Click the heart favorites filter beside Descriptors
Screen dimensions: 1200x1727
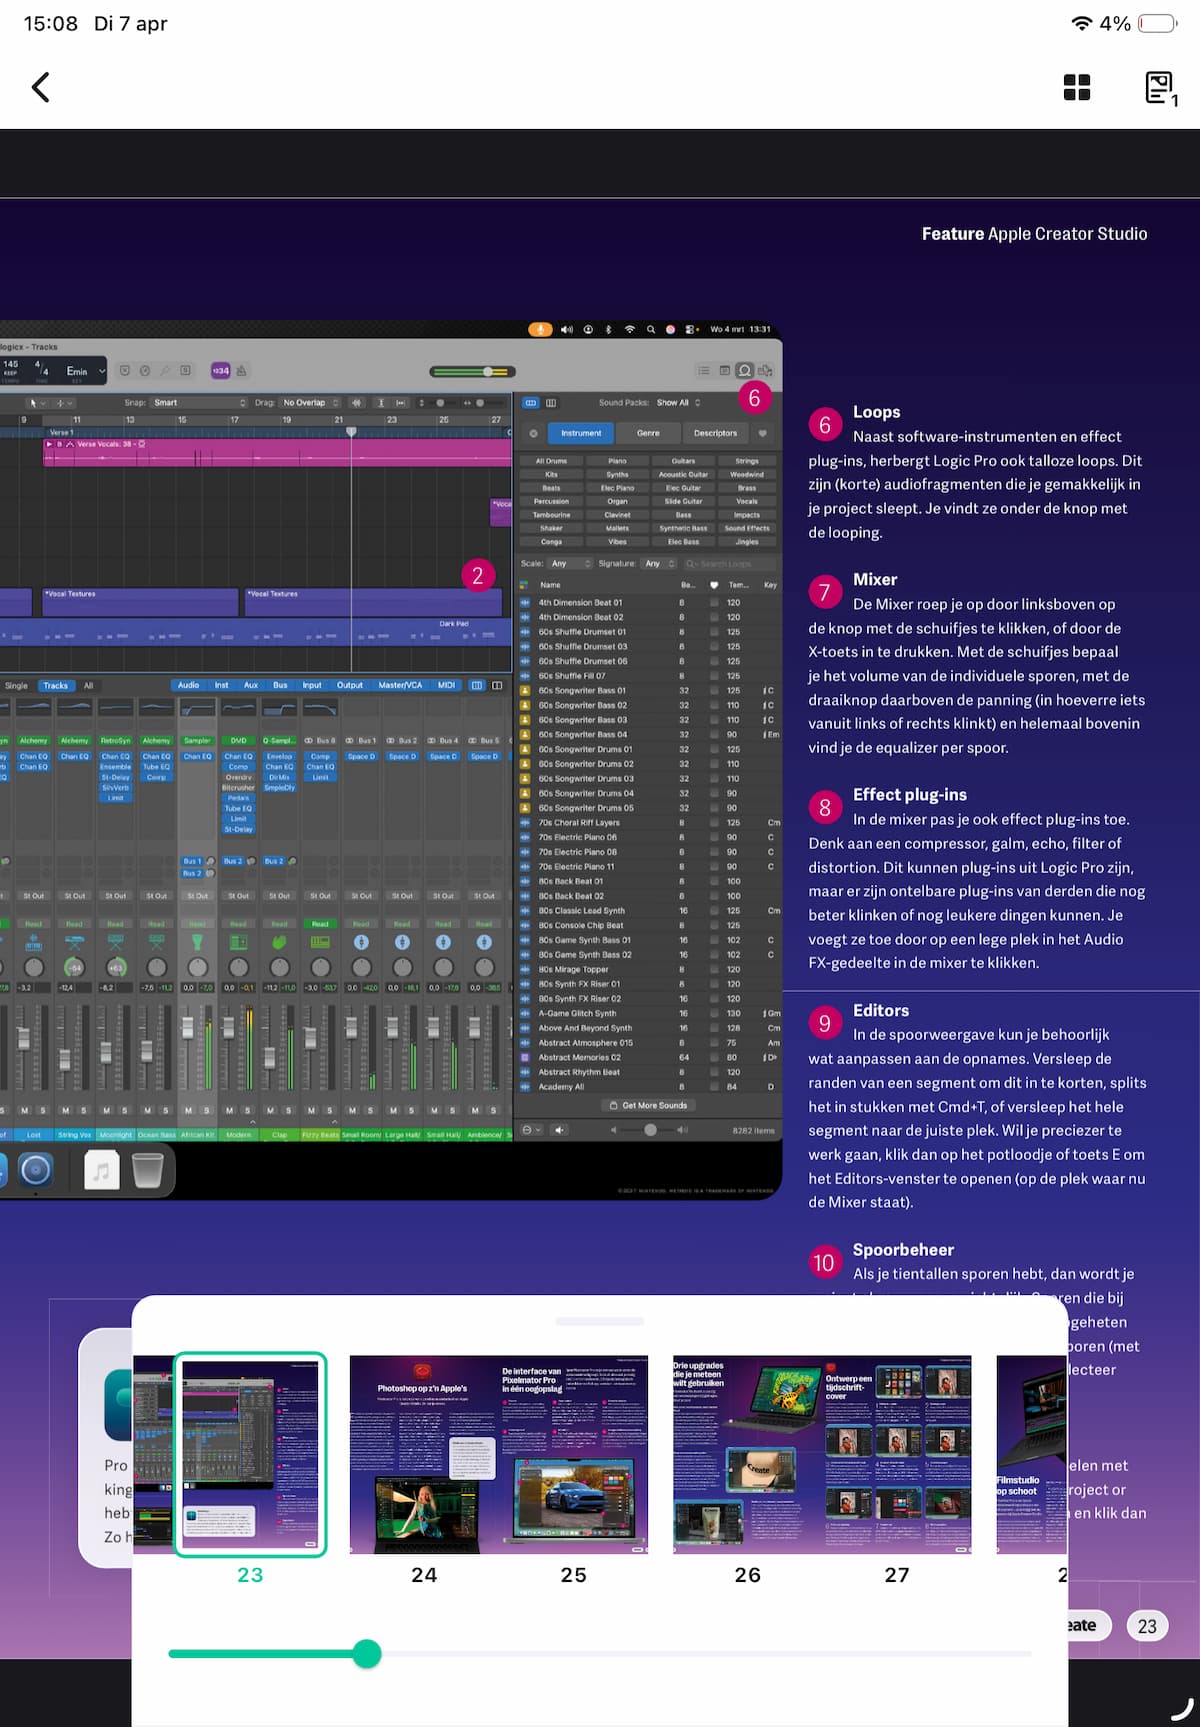763,433
